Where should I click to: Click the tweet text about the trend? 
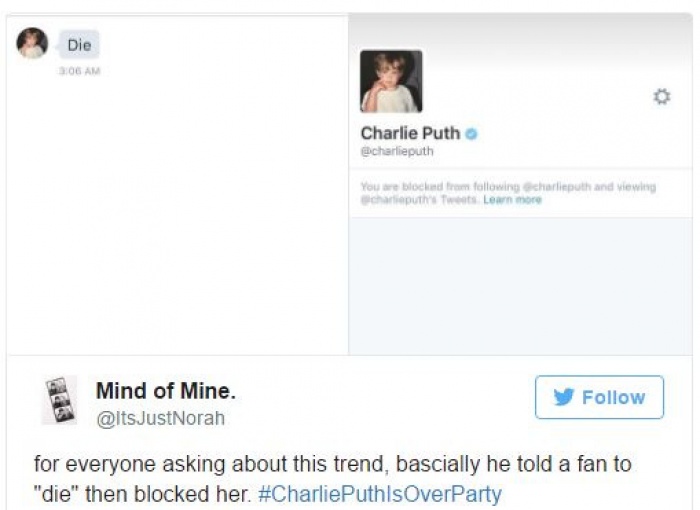330,466
